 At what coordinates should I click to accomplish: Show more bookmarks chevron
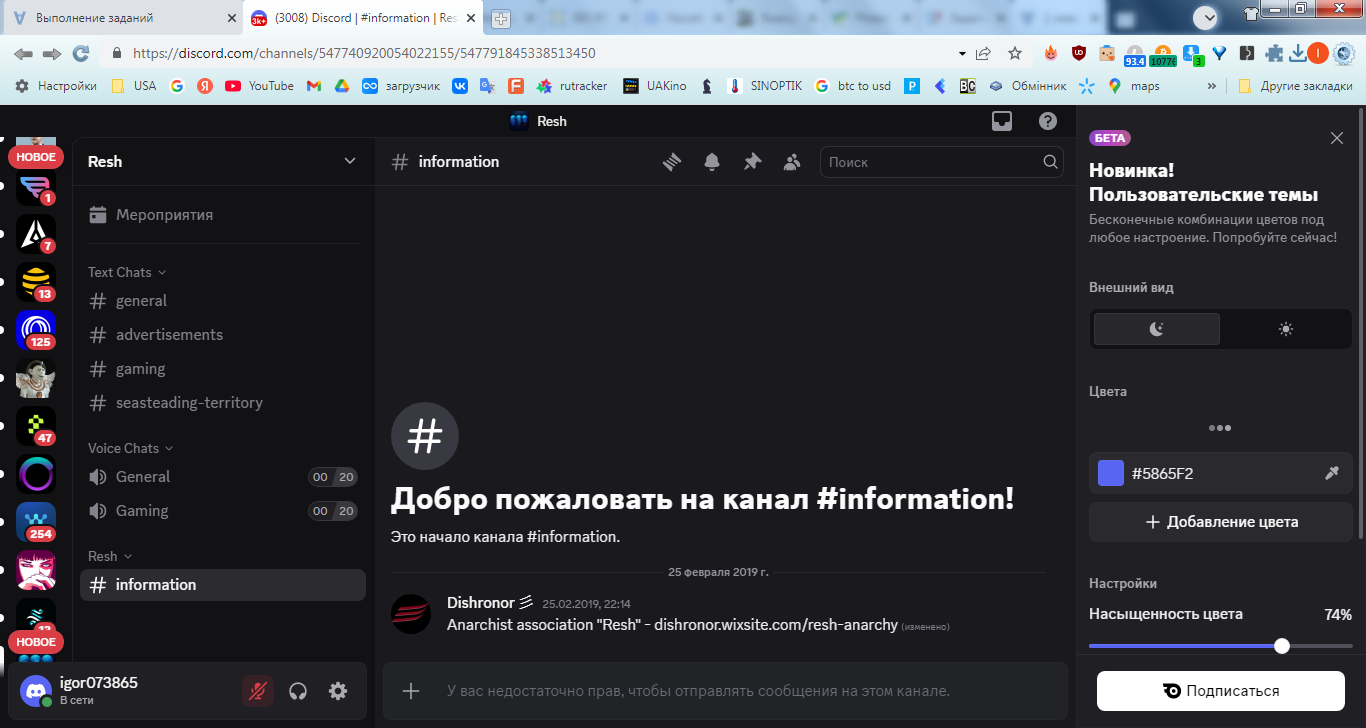click(1212, 86)
